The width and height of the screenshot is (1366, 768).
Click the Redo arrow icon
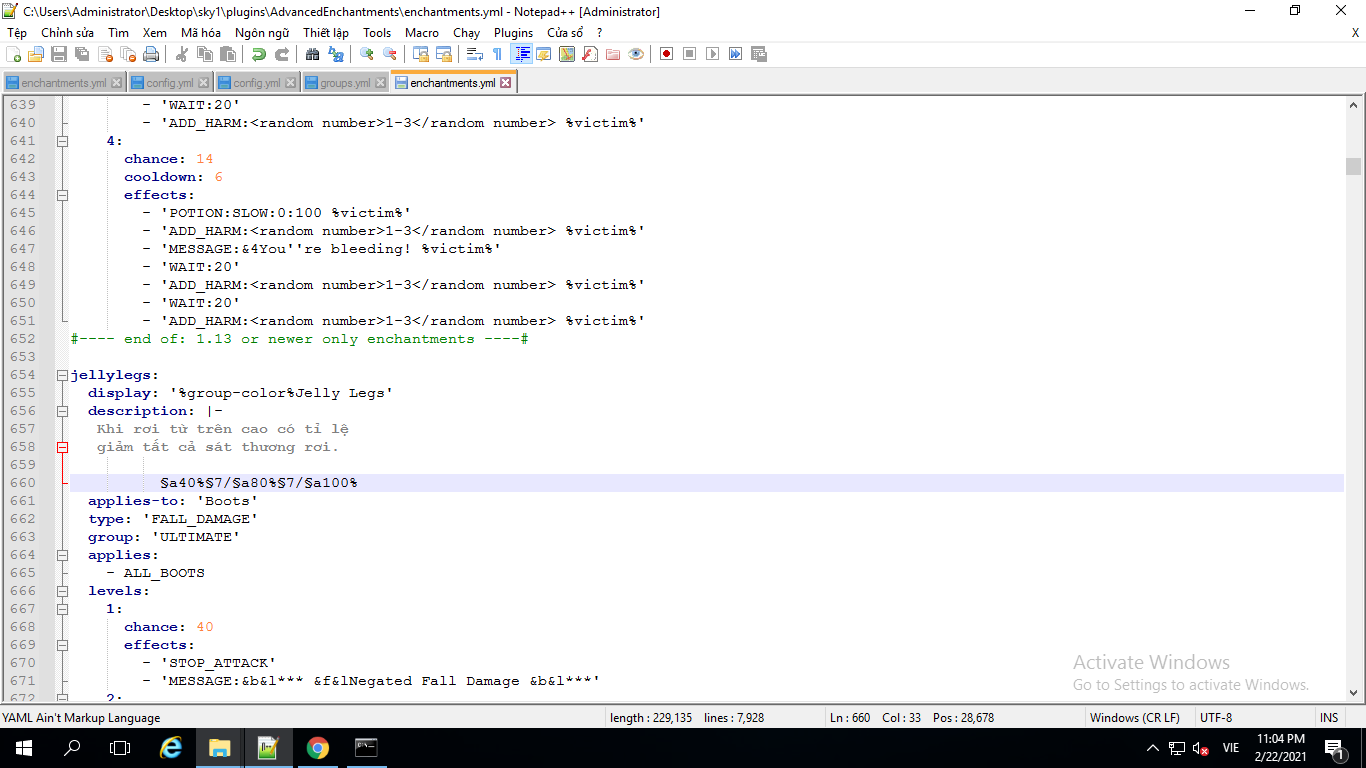coord(282,54)
